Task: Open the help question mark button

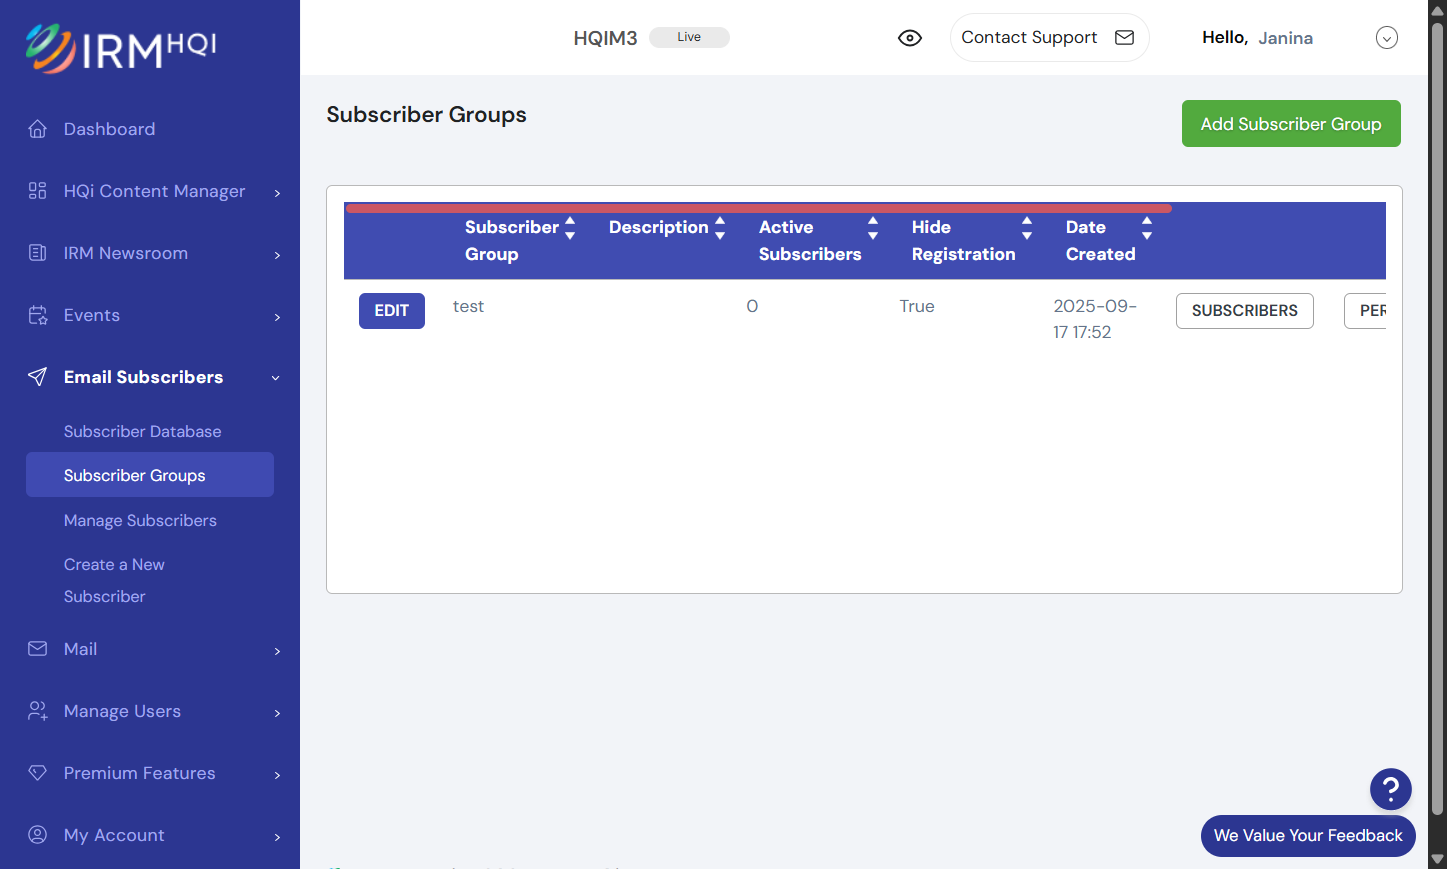Action: (x=1390, y=789)
